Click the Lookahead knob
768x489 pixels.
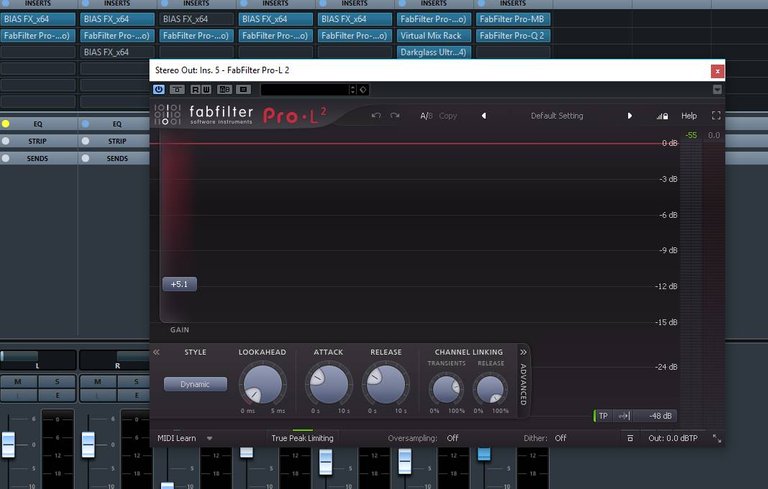pos(263,385)
